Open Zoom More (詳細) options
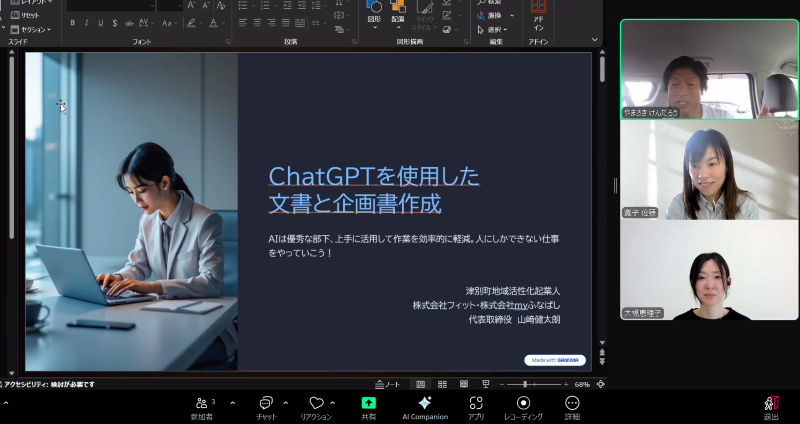 [x=572, y=408]
